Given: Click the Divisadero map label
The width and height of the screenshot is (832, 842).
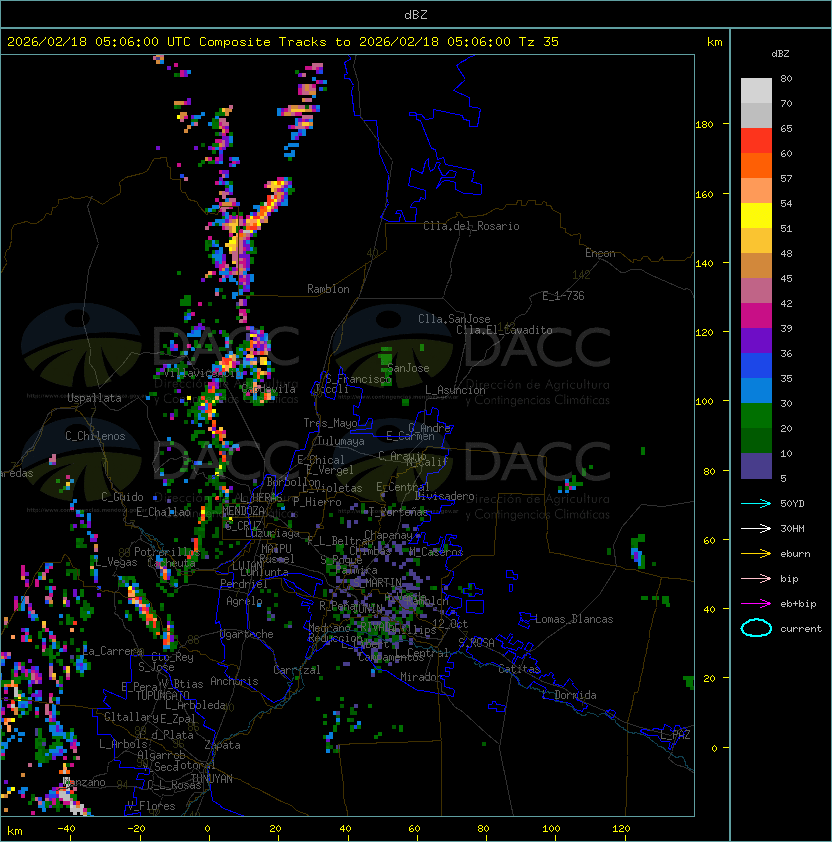Looking at the screenshot, I should click(444, 496).
